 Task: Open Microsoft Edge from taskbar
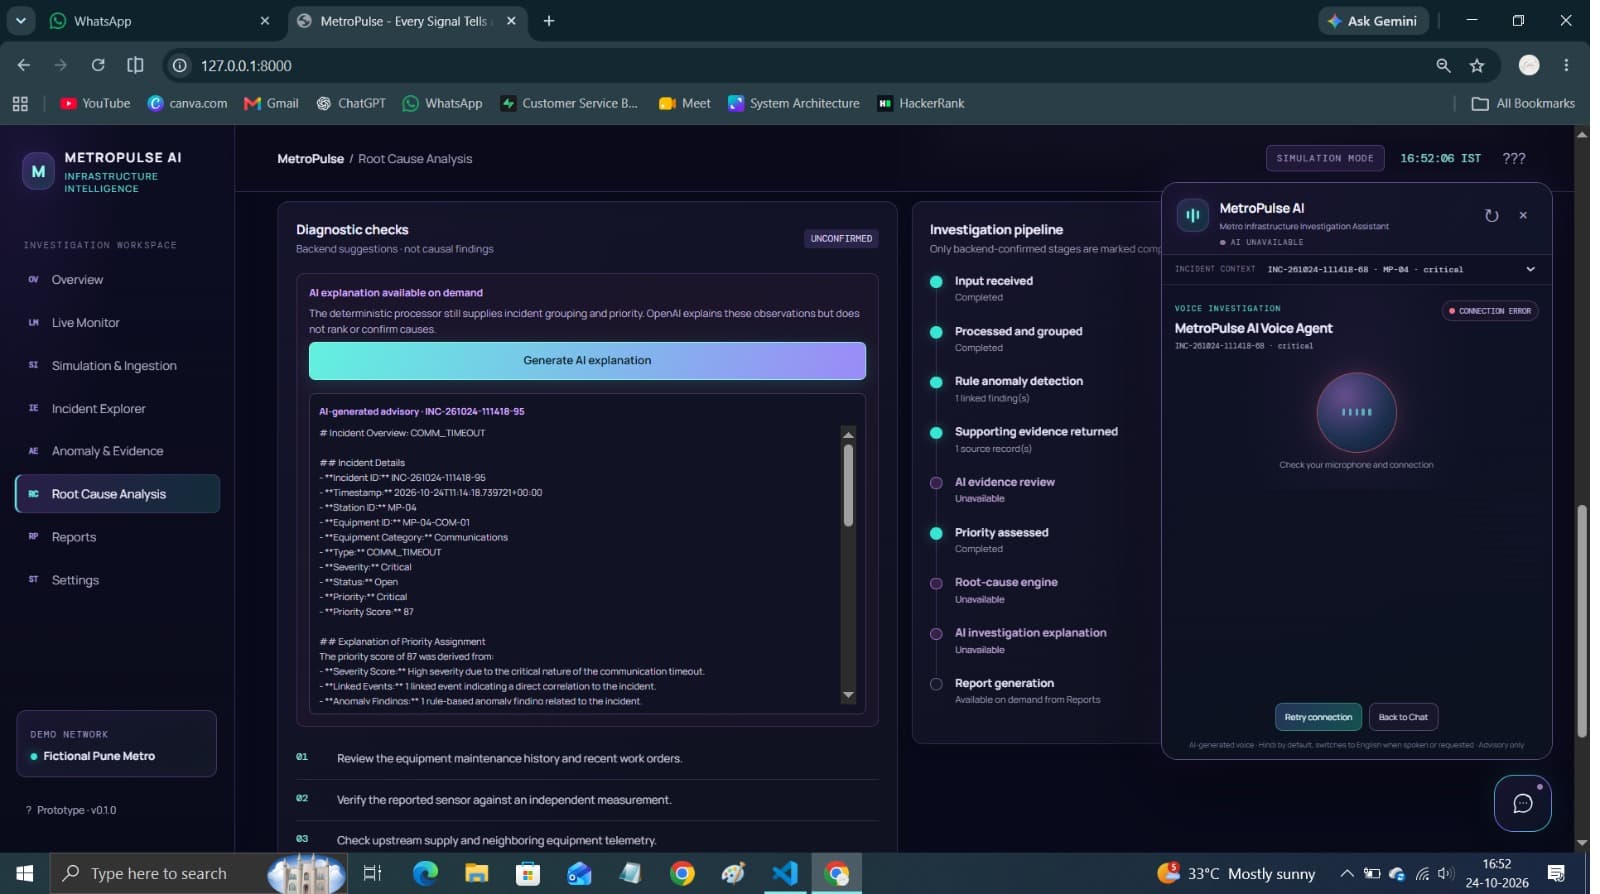[426, 873]
